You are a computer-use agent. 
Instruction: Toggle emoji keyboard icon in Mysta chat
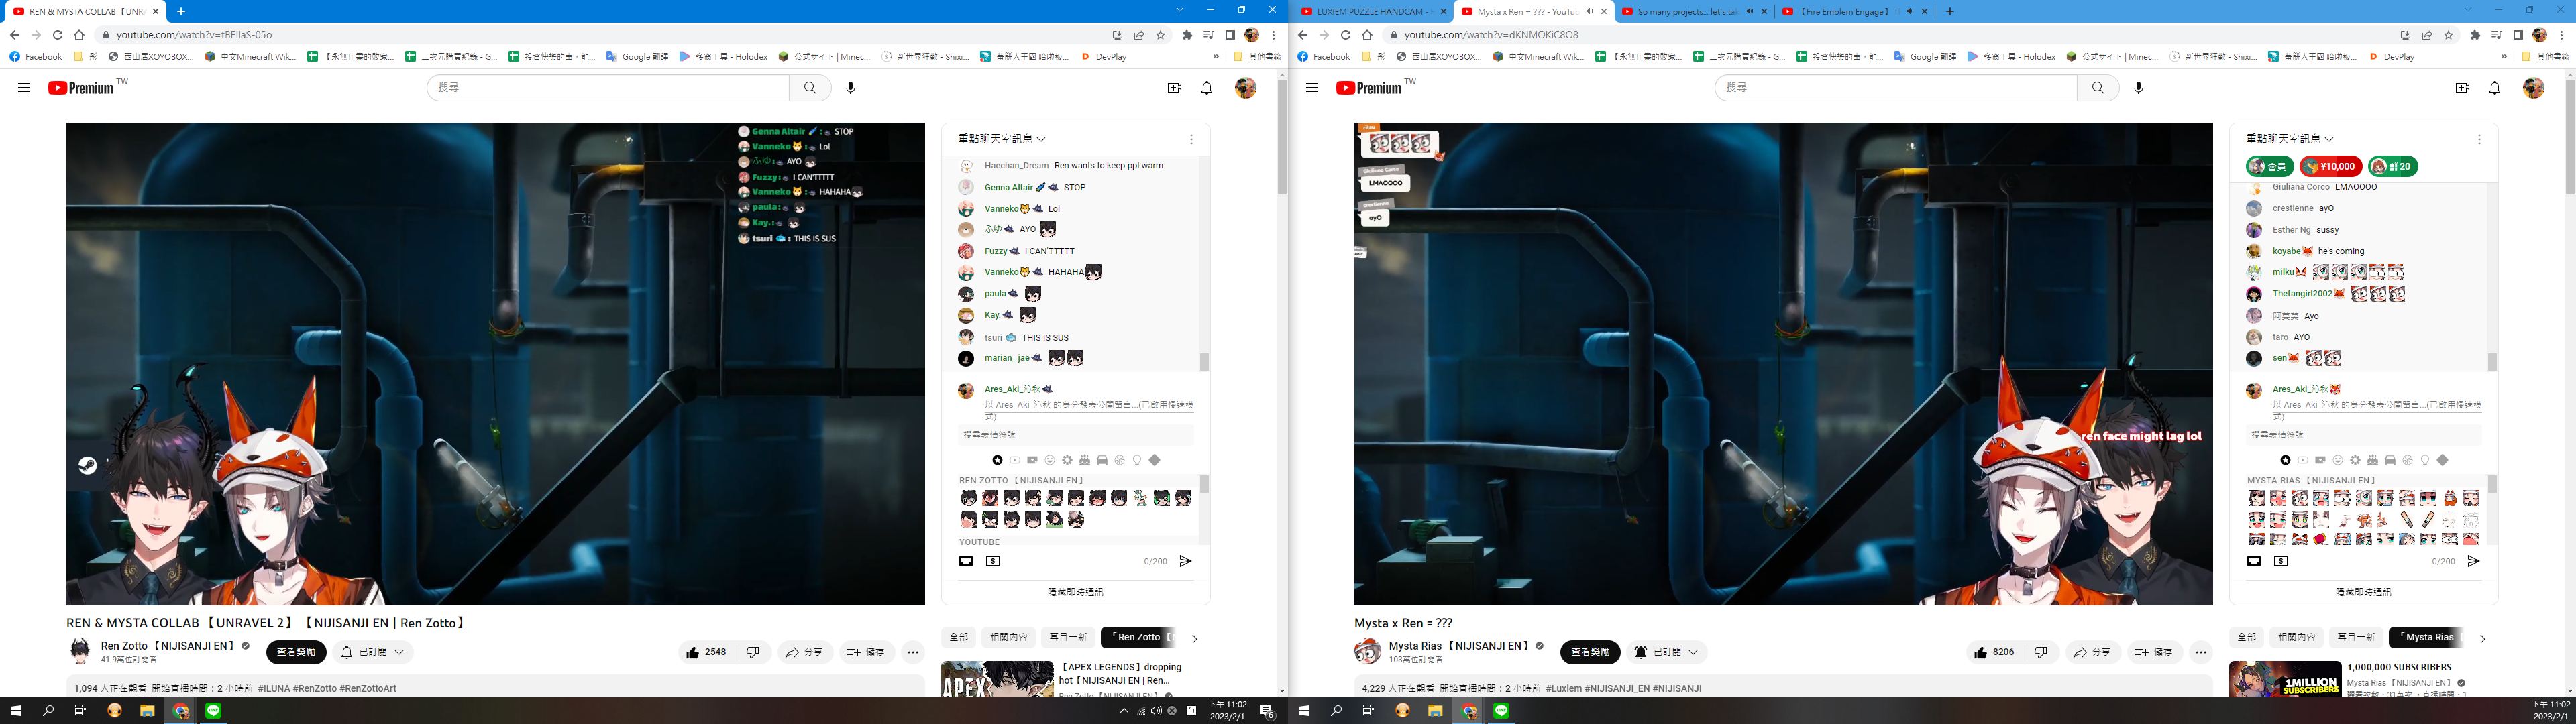click(2254, 561)
